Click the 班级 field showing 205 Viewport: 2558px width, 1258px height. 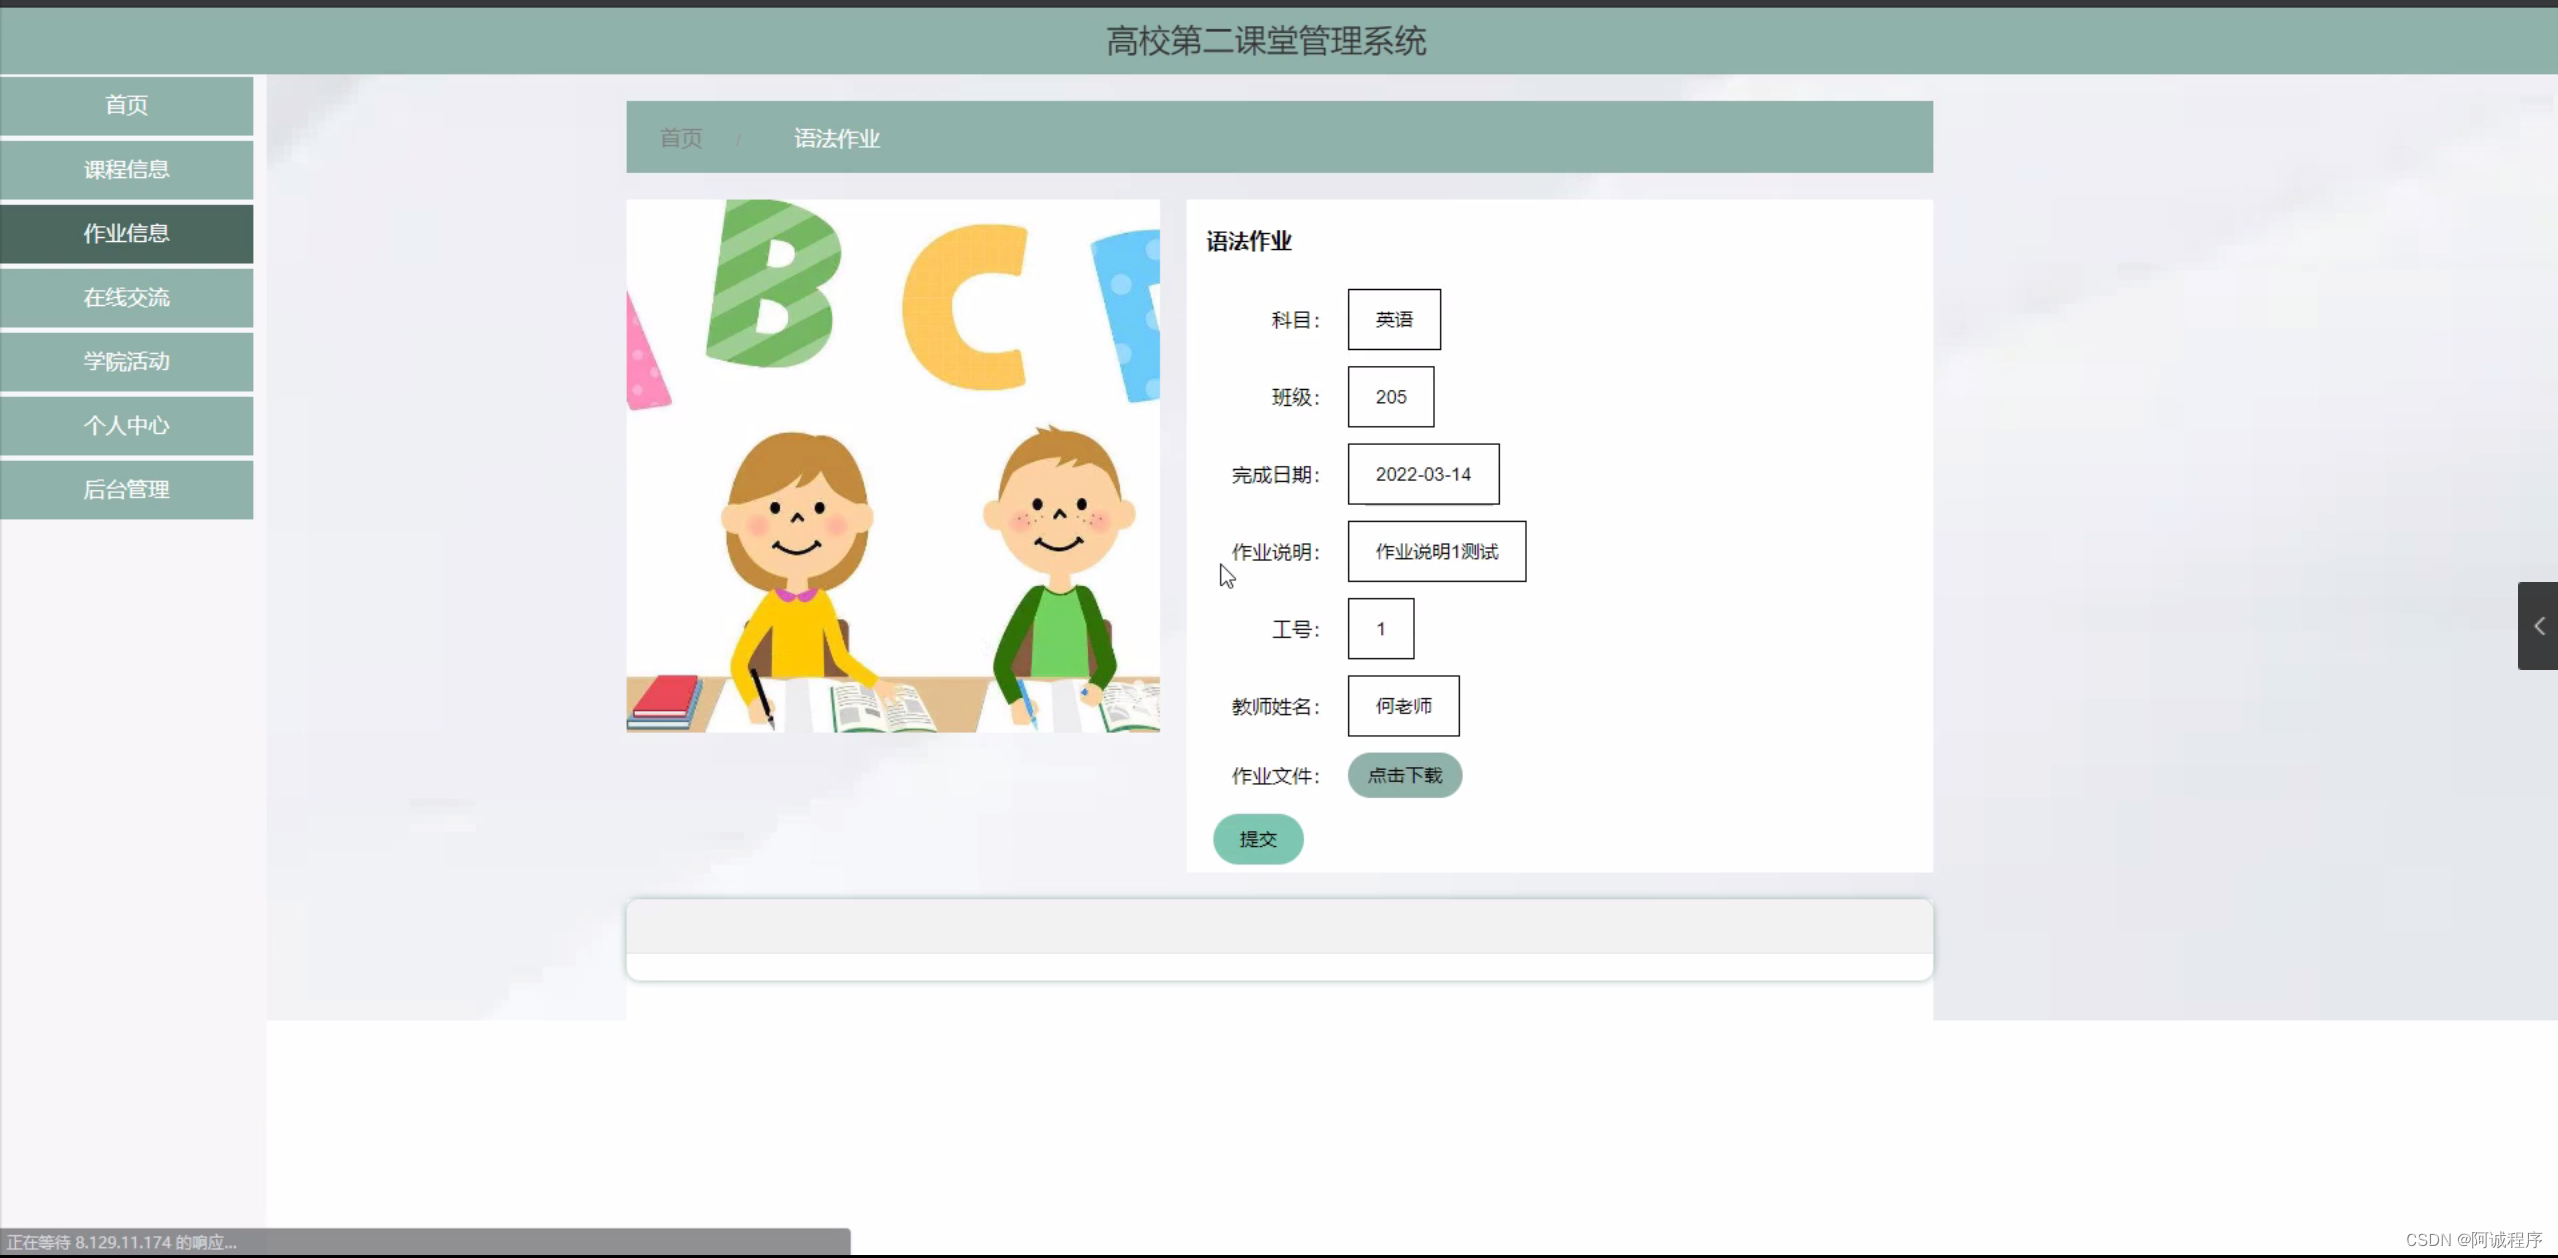1390,397
